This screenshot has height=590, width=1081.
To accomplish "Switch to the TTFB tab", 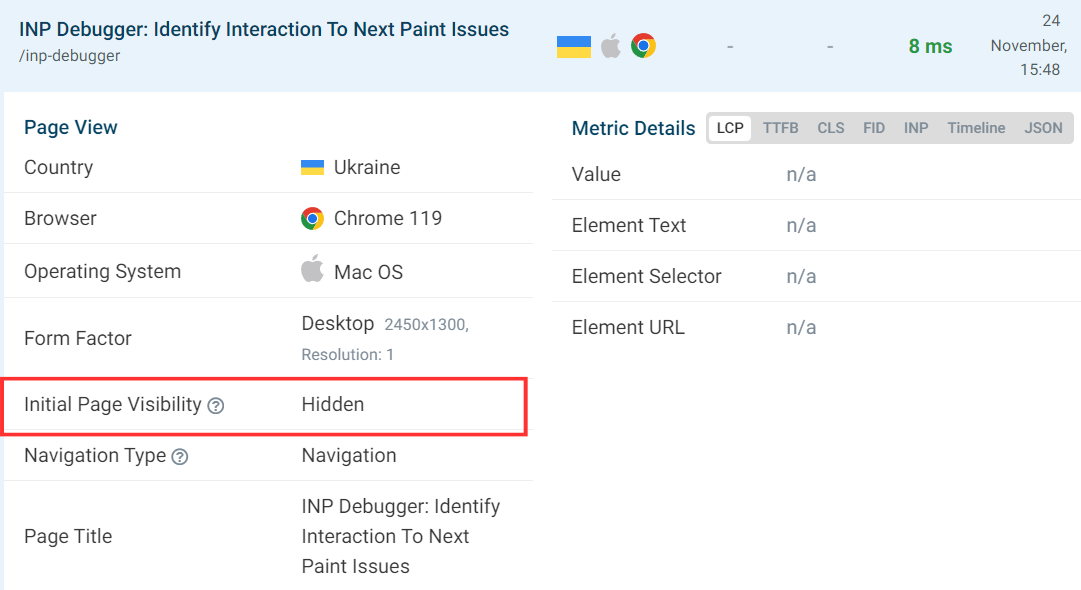I will pos(781,128).
